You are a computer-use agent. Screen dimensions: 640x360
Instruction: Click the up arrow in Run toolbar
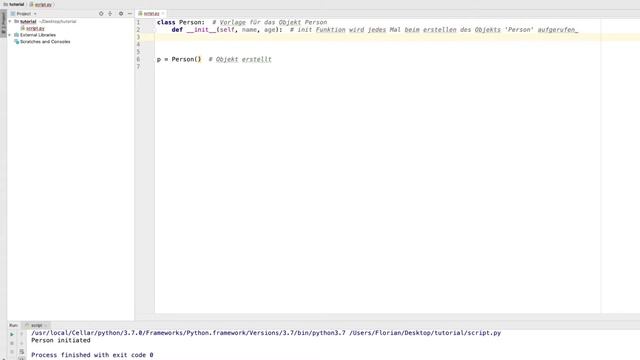[22, 334]
